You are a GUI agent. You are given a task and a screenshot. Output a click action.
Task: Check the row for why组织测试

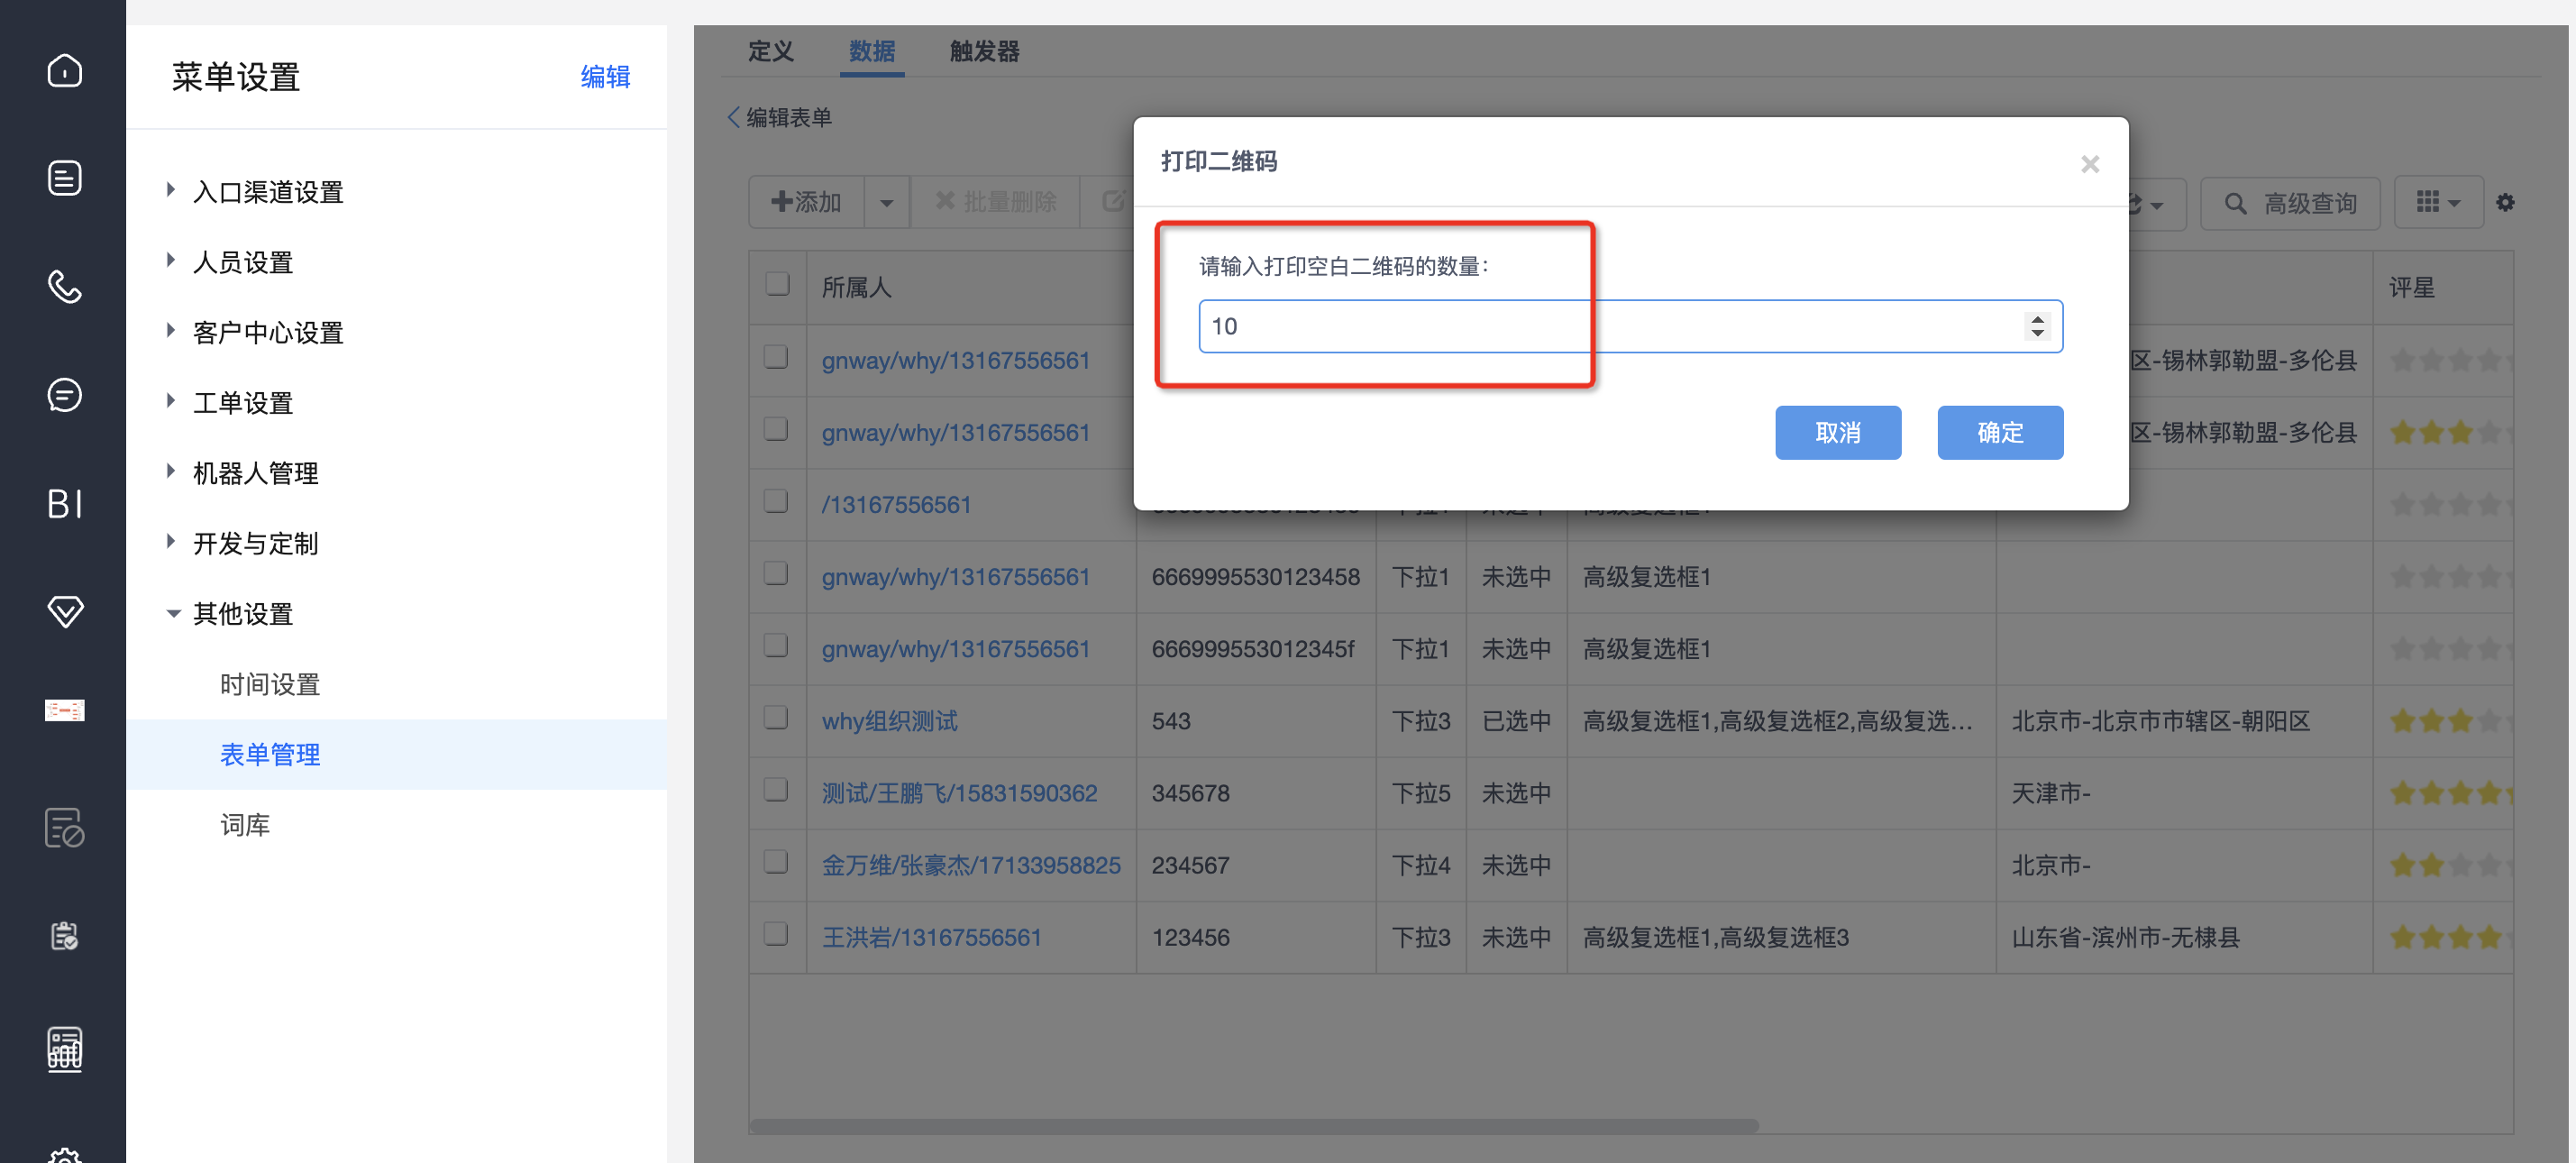(776, 718)
